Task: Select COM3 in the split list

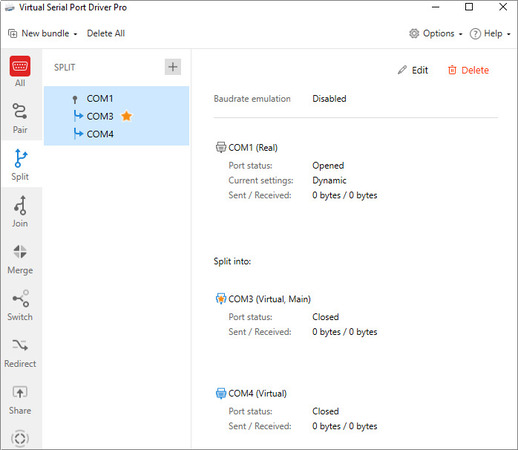Action: pyautogui.click(x=100, y=116)
